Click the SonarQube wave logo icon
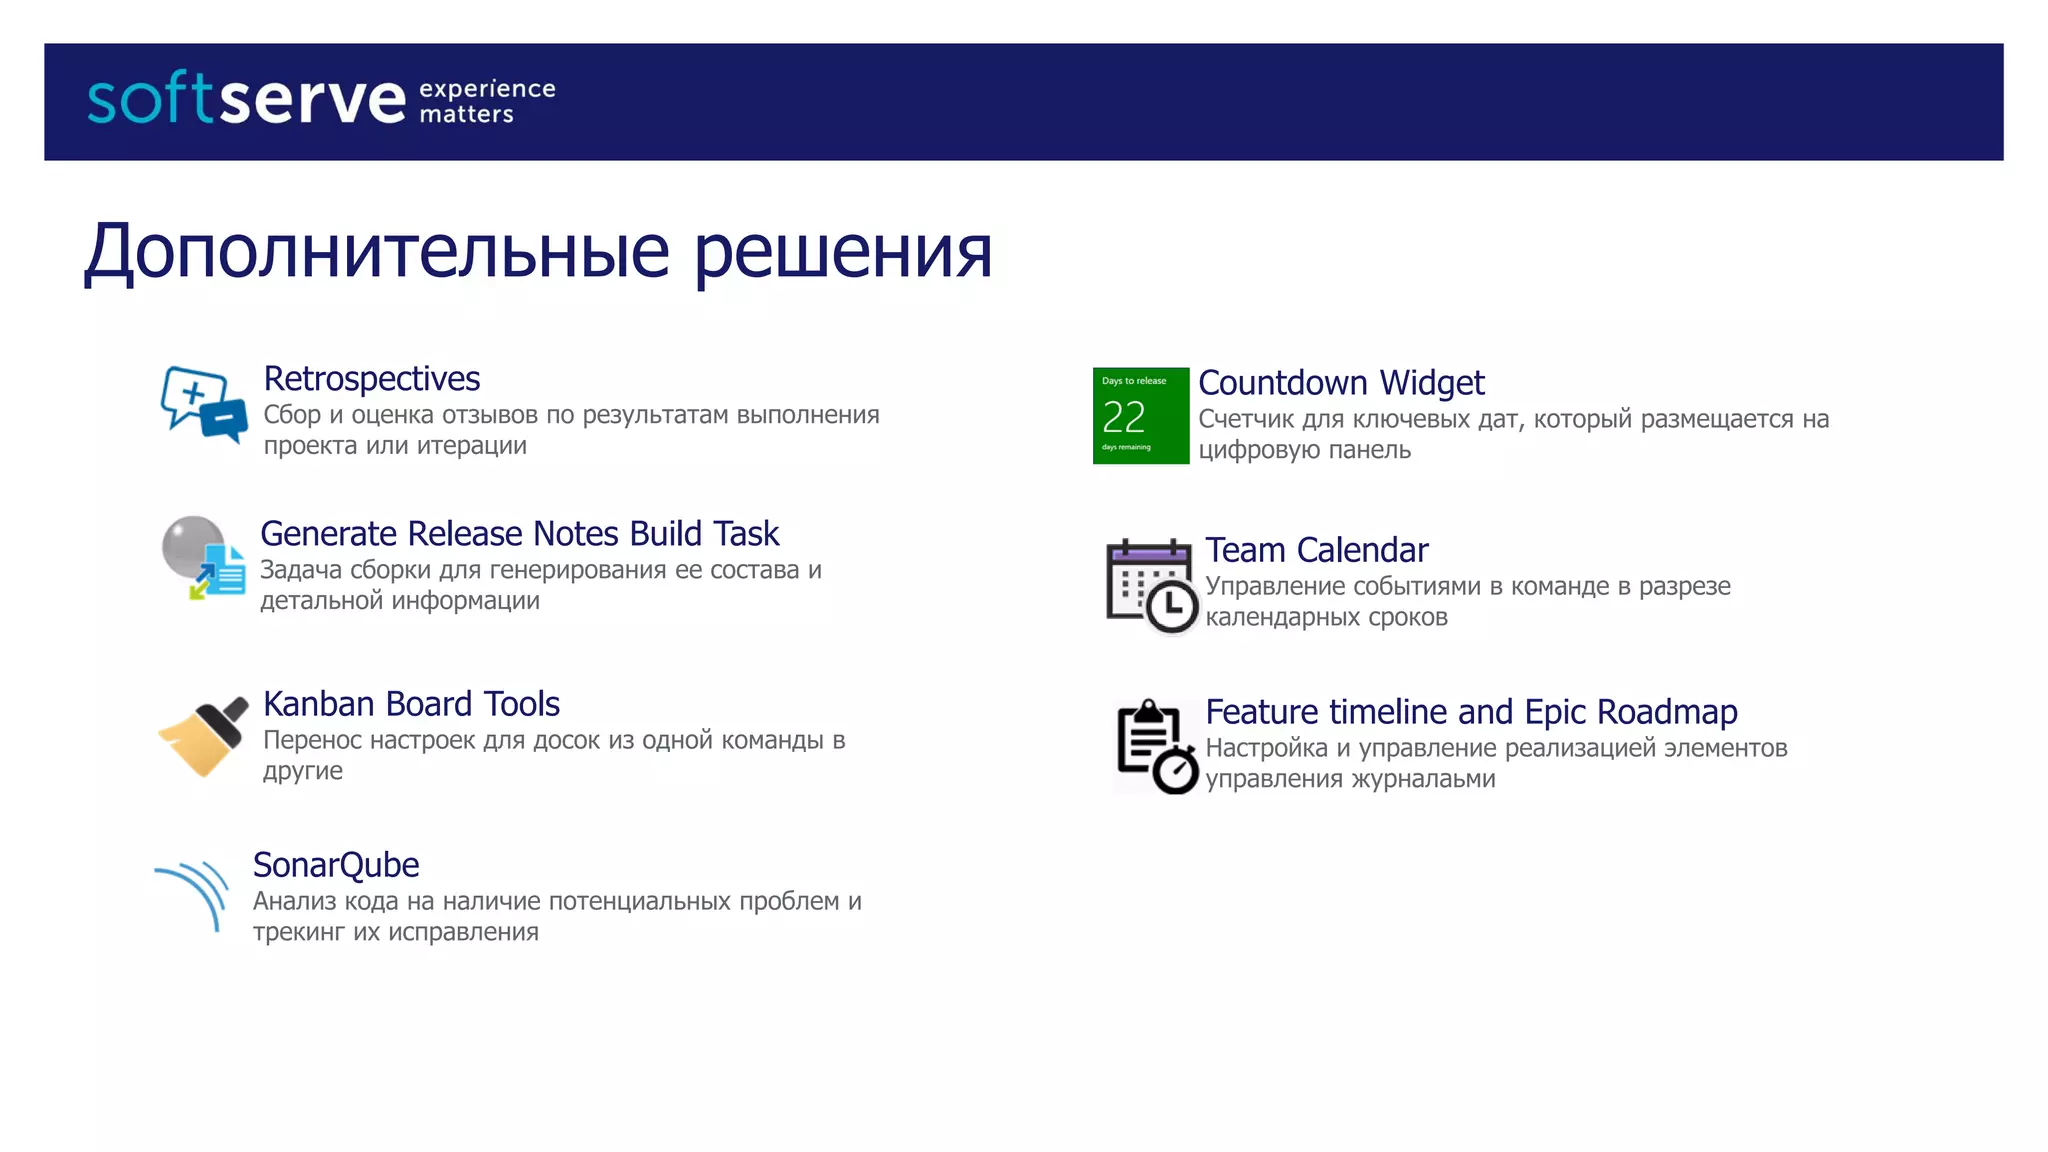2048x1152 pixels. click(192, 896)
